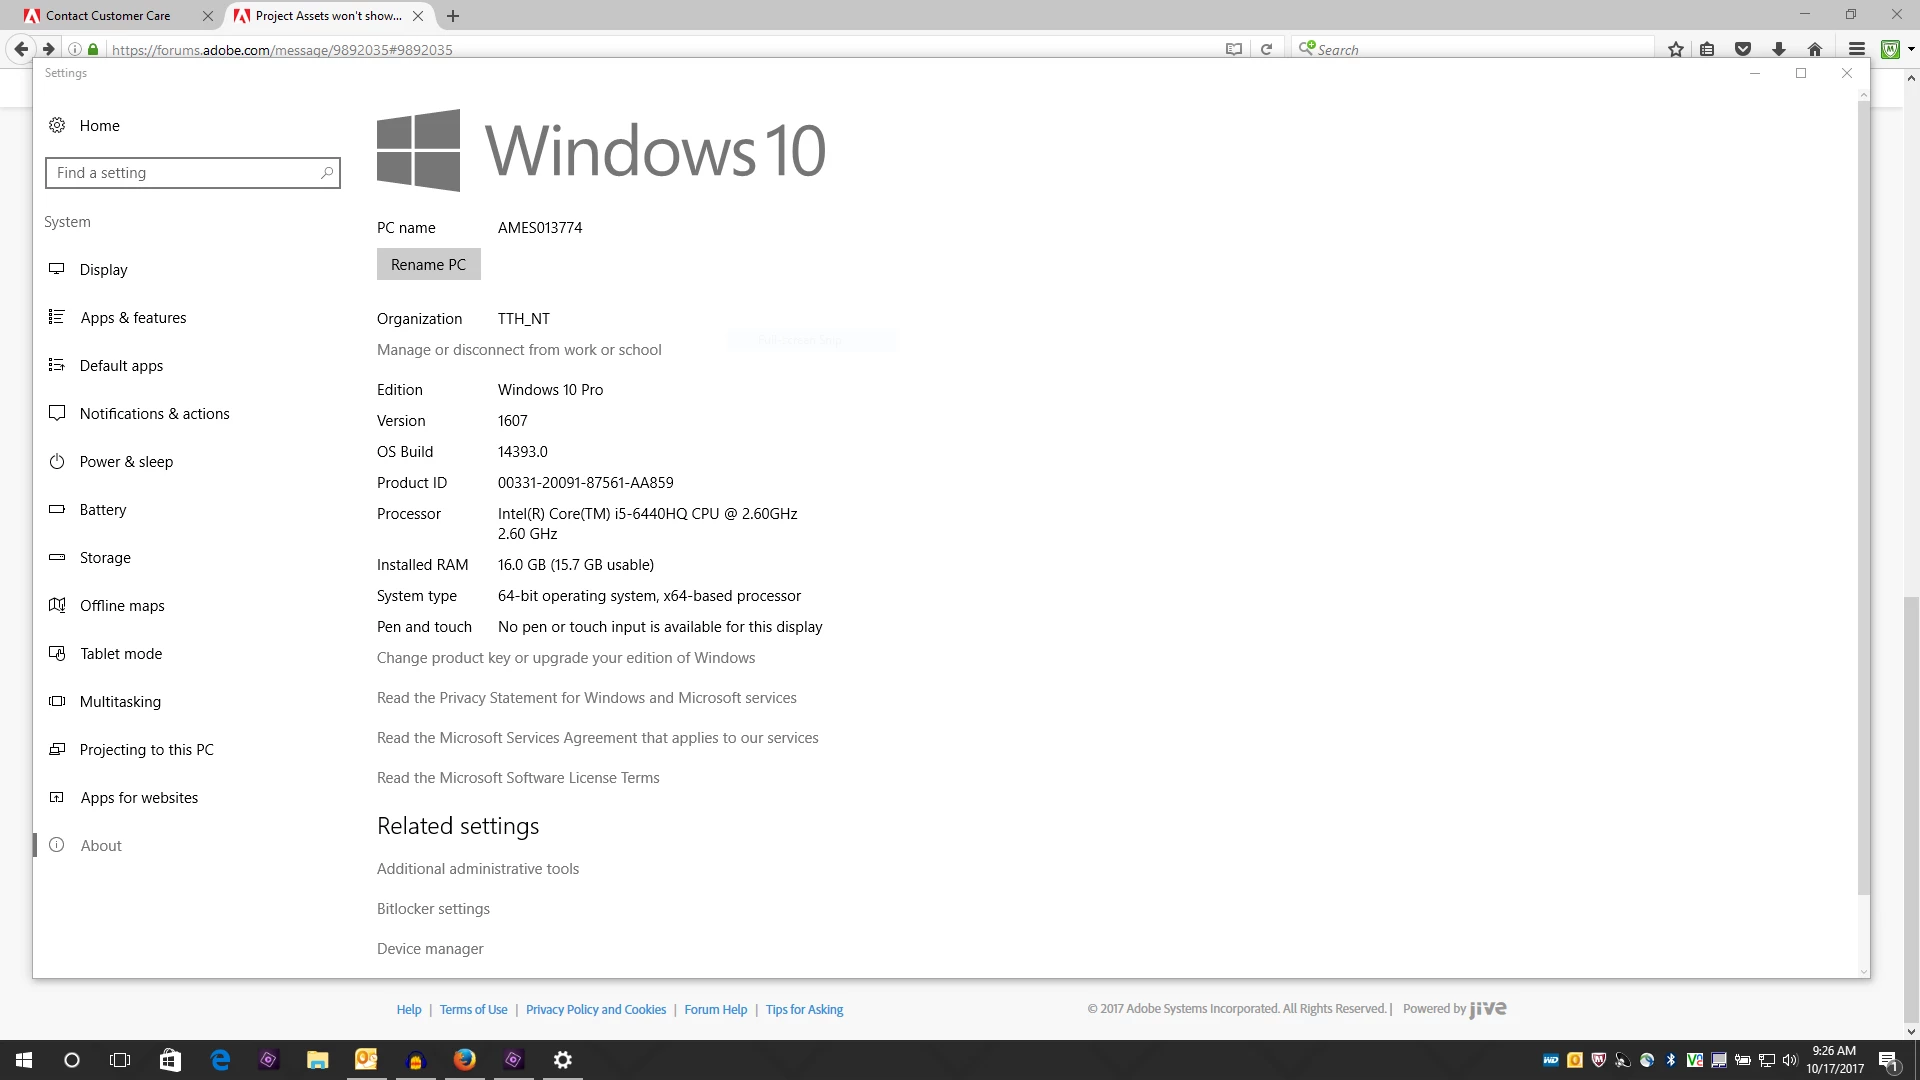The height and width of the screenshot is (1080, 1920).
Task: Click the Firefox Pocket icon
Action: (1743, 49)
